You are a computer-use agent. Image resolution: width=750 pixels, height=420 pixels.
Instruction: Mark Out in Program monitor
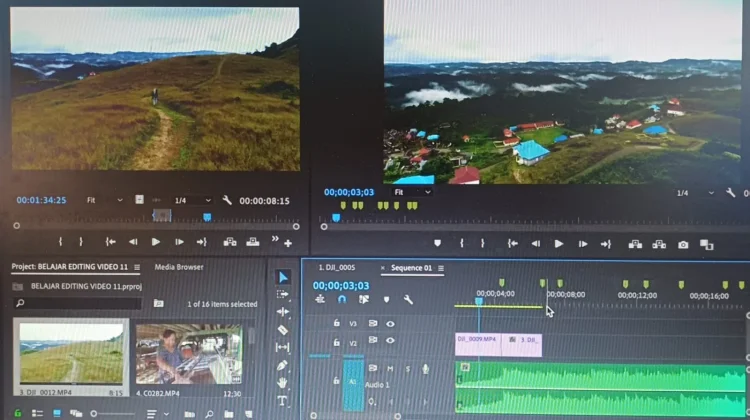pyautogui.click(x=482, y=243)
